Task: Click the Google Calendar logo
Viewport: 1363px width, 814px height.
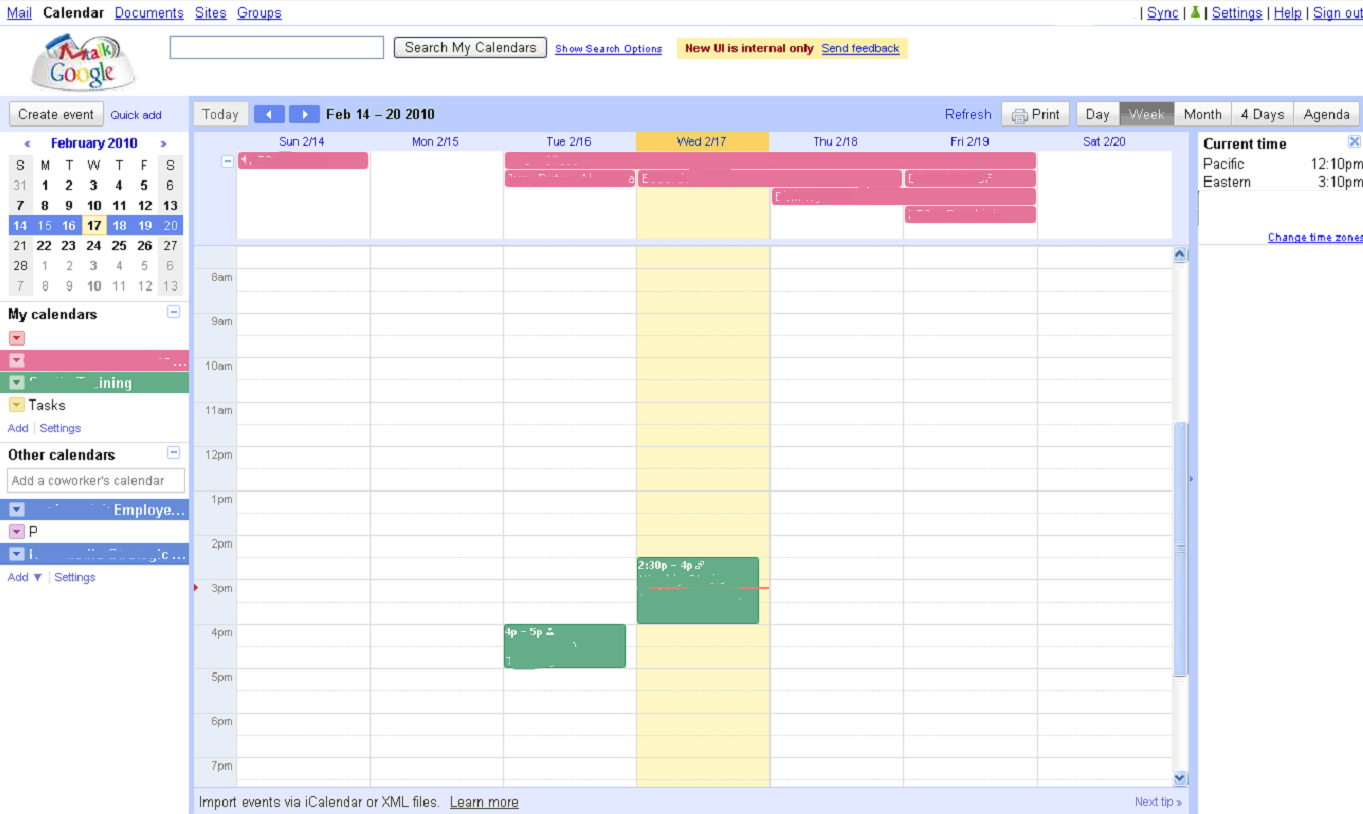Action: pos(84,63)
